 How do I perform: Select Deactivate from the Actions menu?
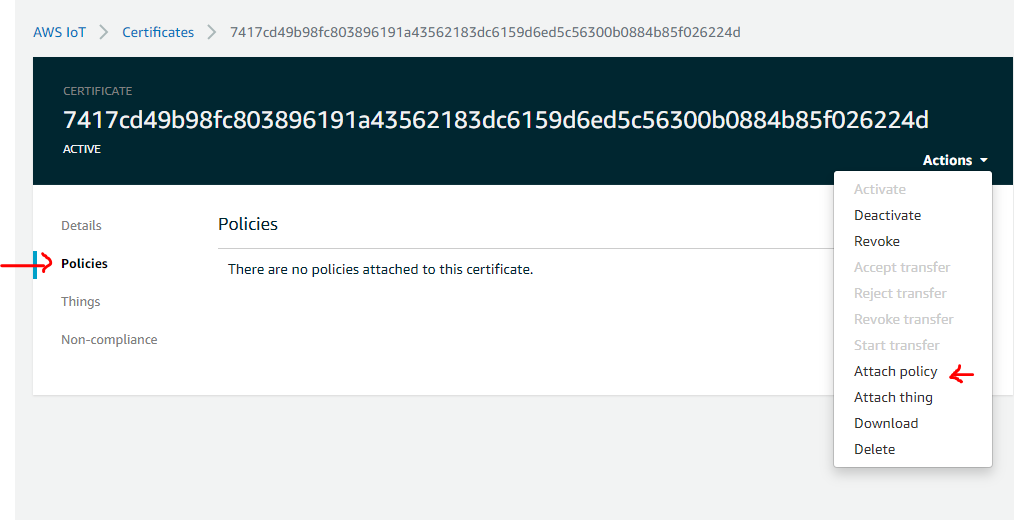pos(887,215)
